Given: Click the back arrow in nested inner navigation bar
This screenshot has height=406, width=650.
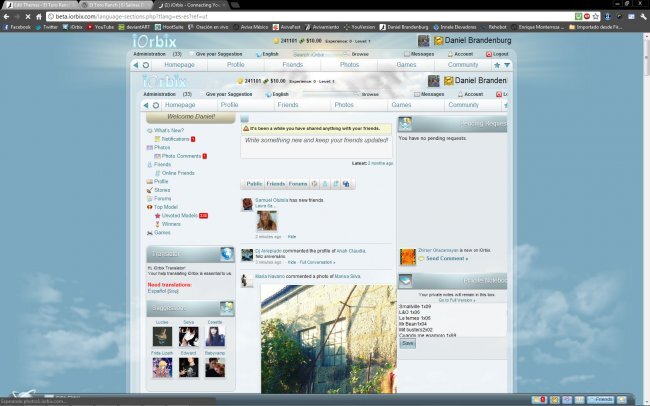Looking at the screenshot, I should [146, 105].
